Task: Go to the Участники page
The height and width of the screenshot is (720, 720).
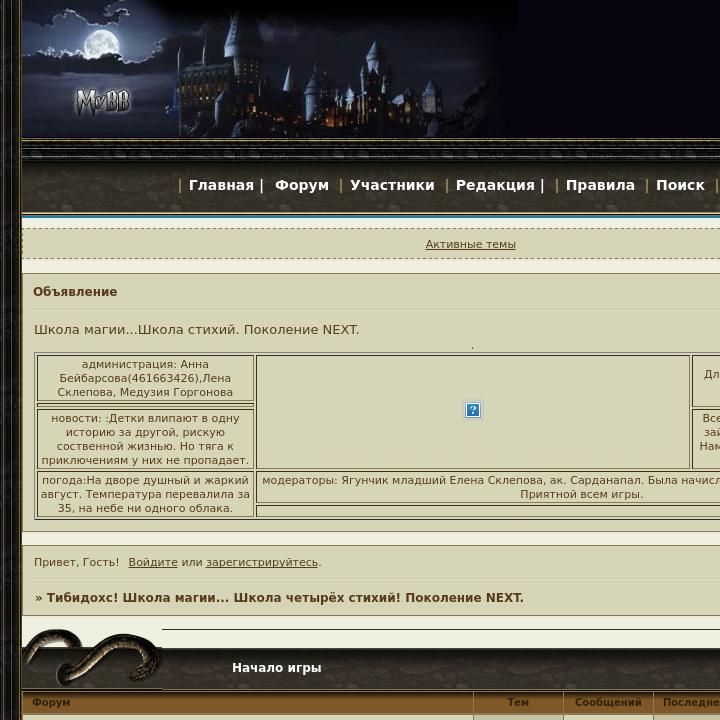Action: 392,185
